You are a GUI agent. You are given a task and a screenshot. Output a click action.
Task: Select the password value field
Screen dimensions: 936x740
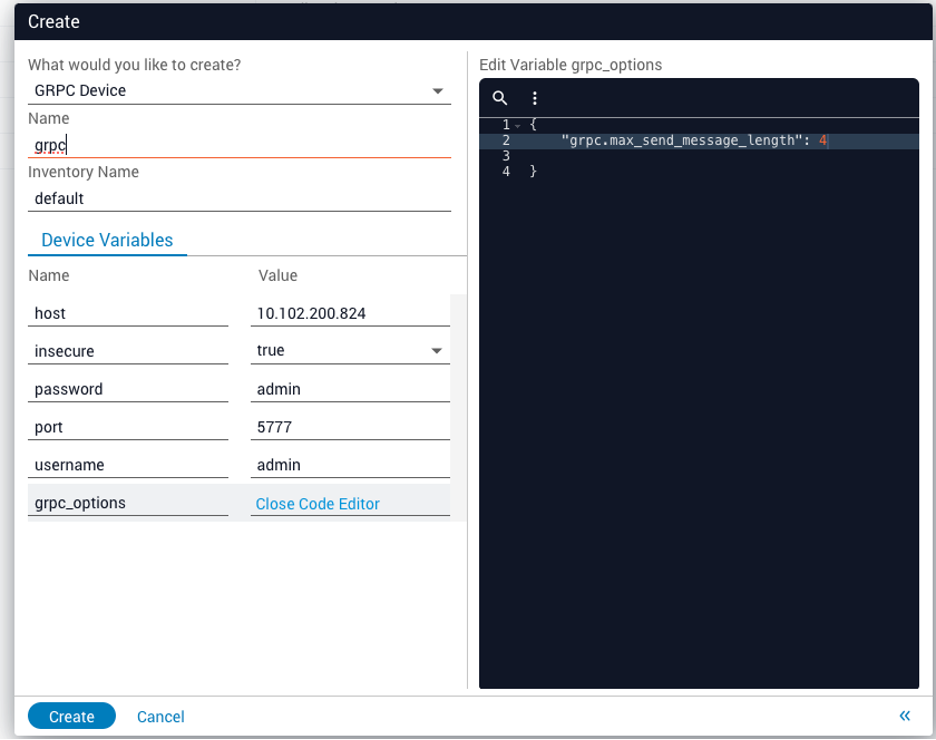click(x=348, y=389)
